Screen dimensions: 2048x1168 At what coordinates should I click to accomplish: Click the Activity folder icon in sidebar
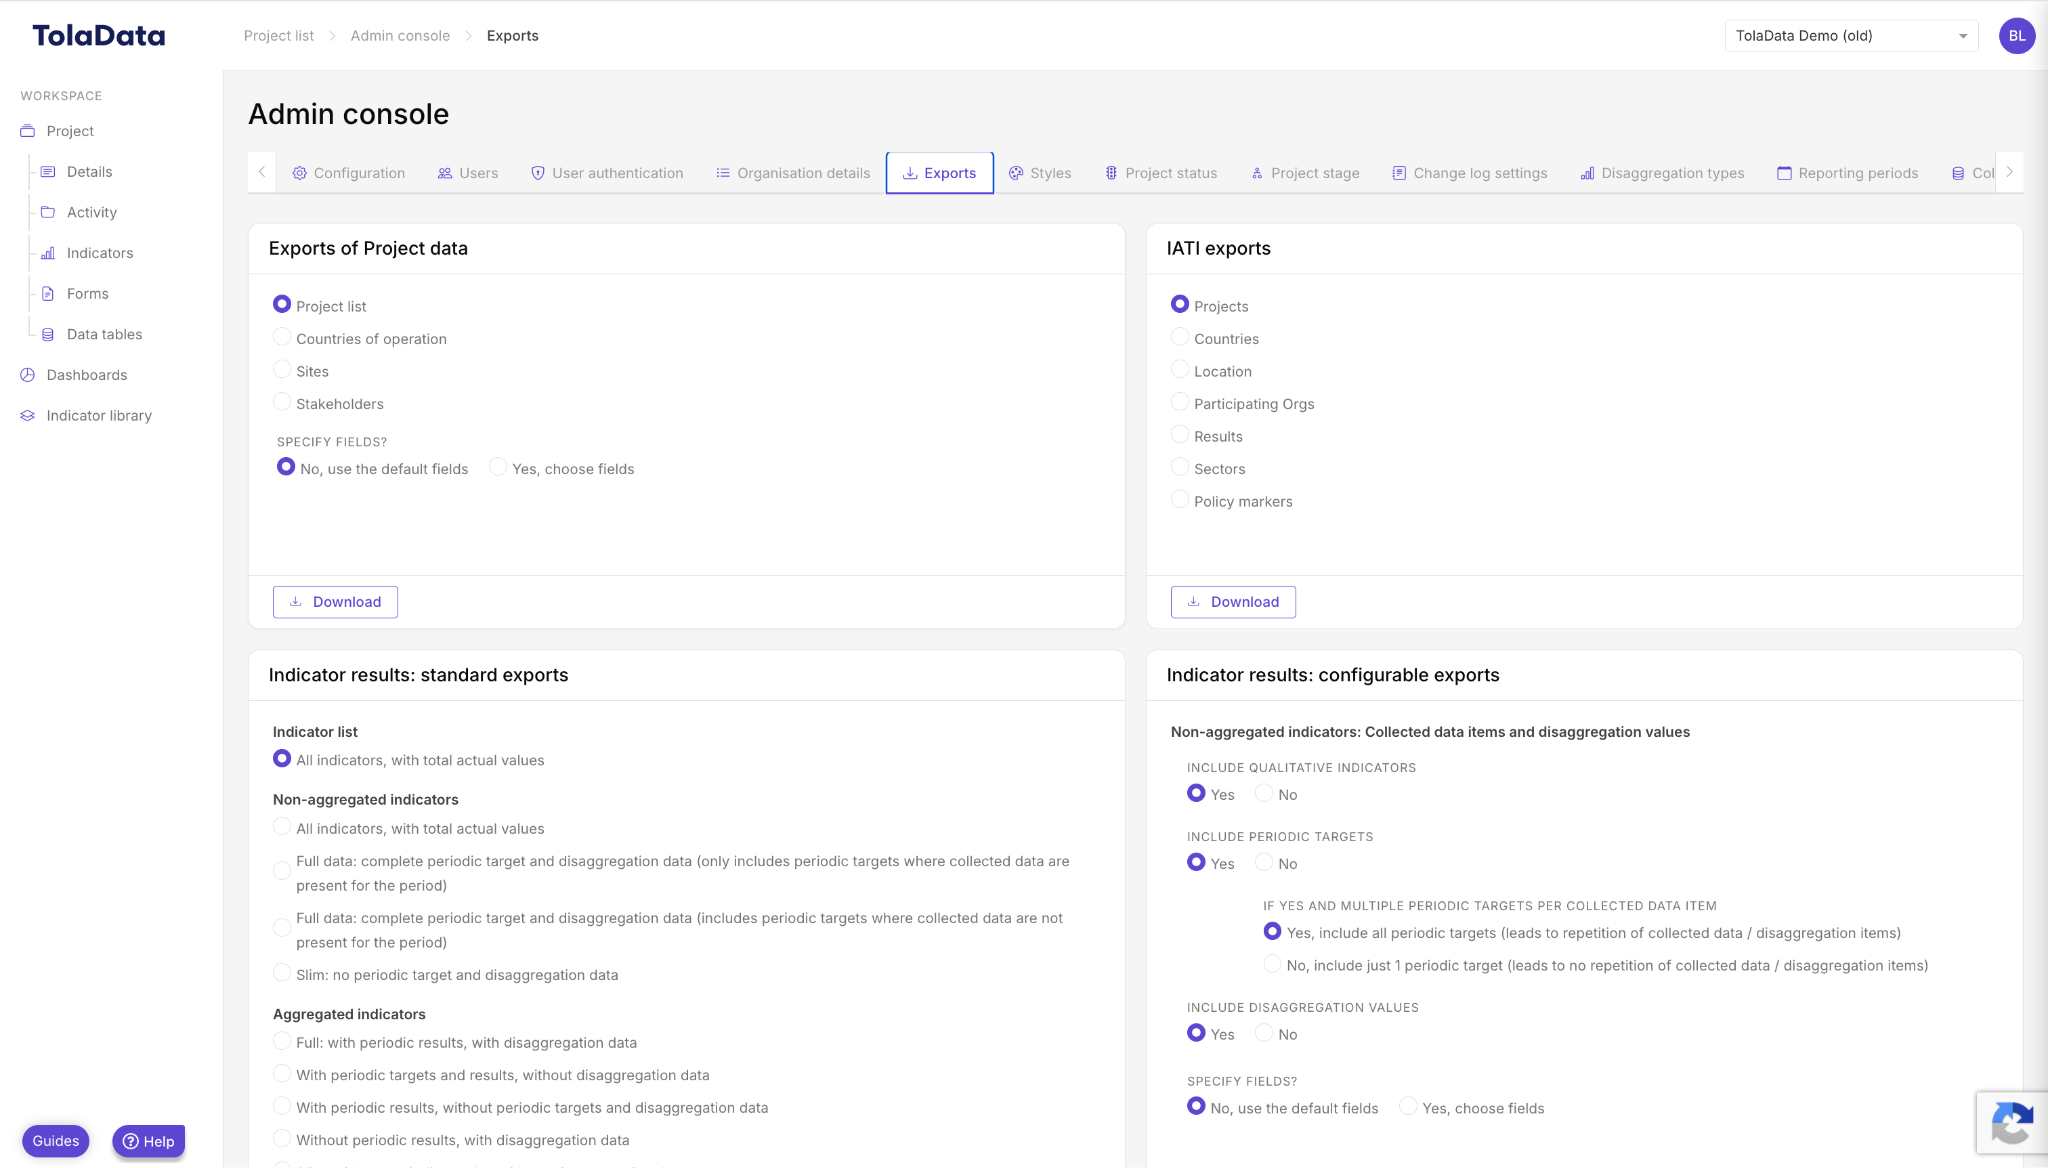[48, 212]
